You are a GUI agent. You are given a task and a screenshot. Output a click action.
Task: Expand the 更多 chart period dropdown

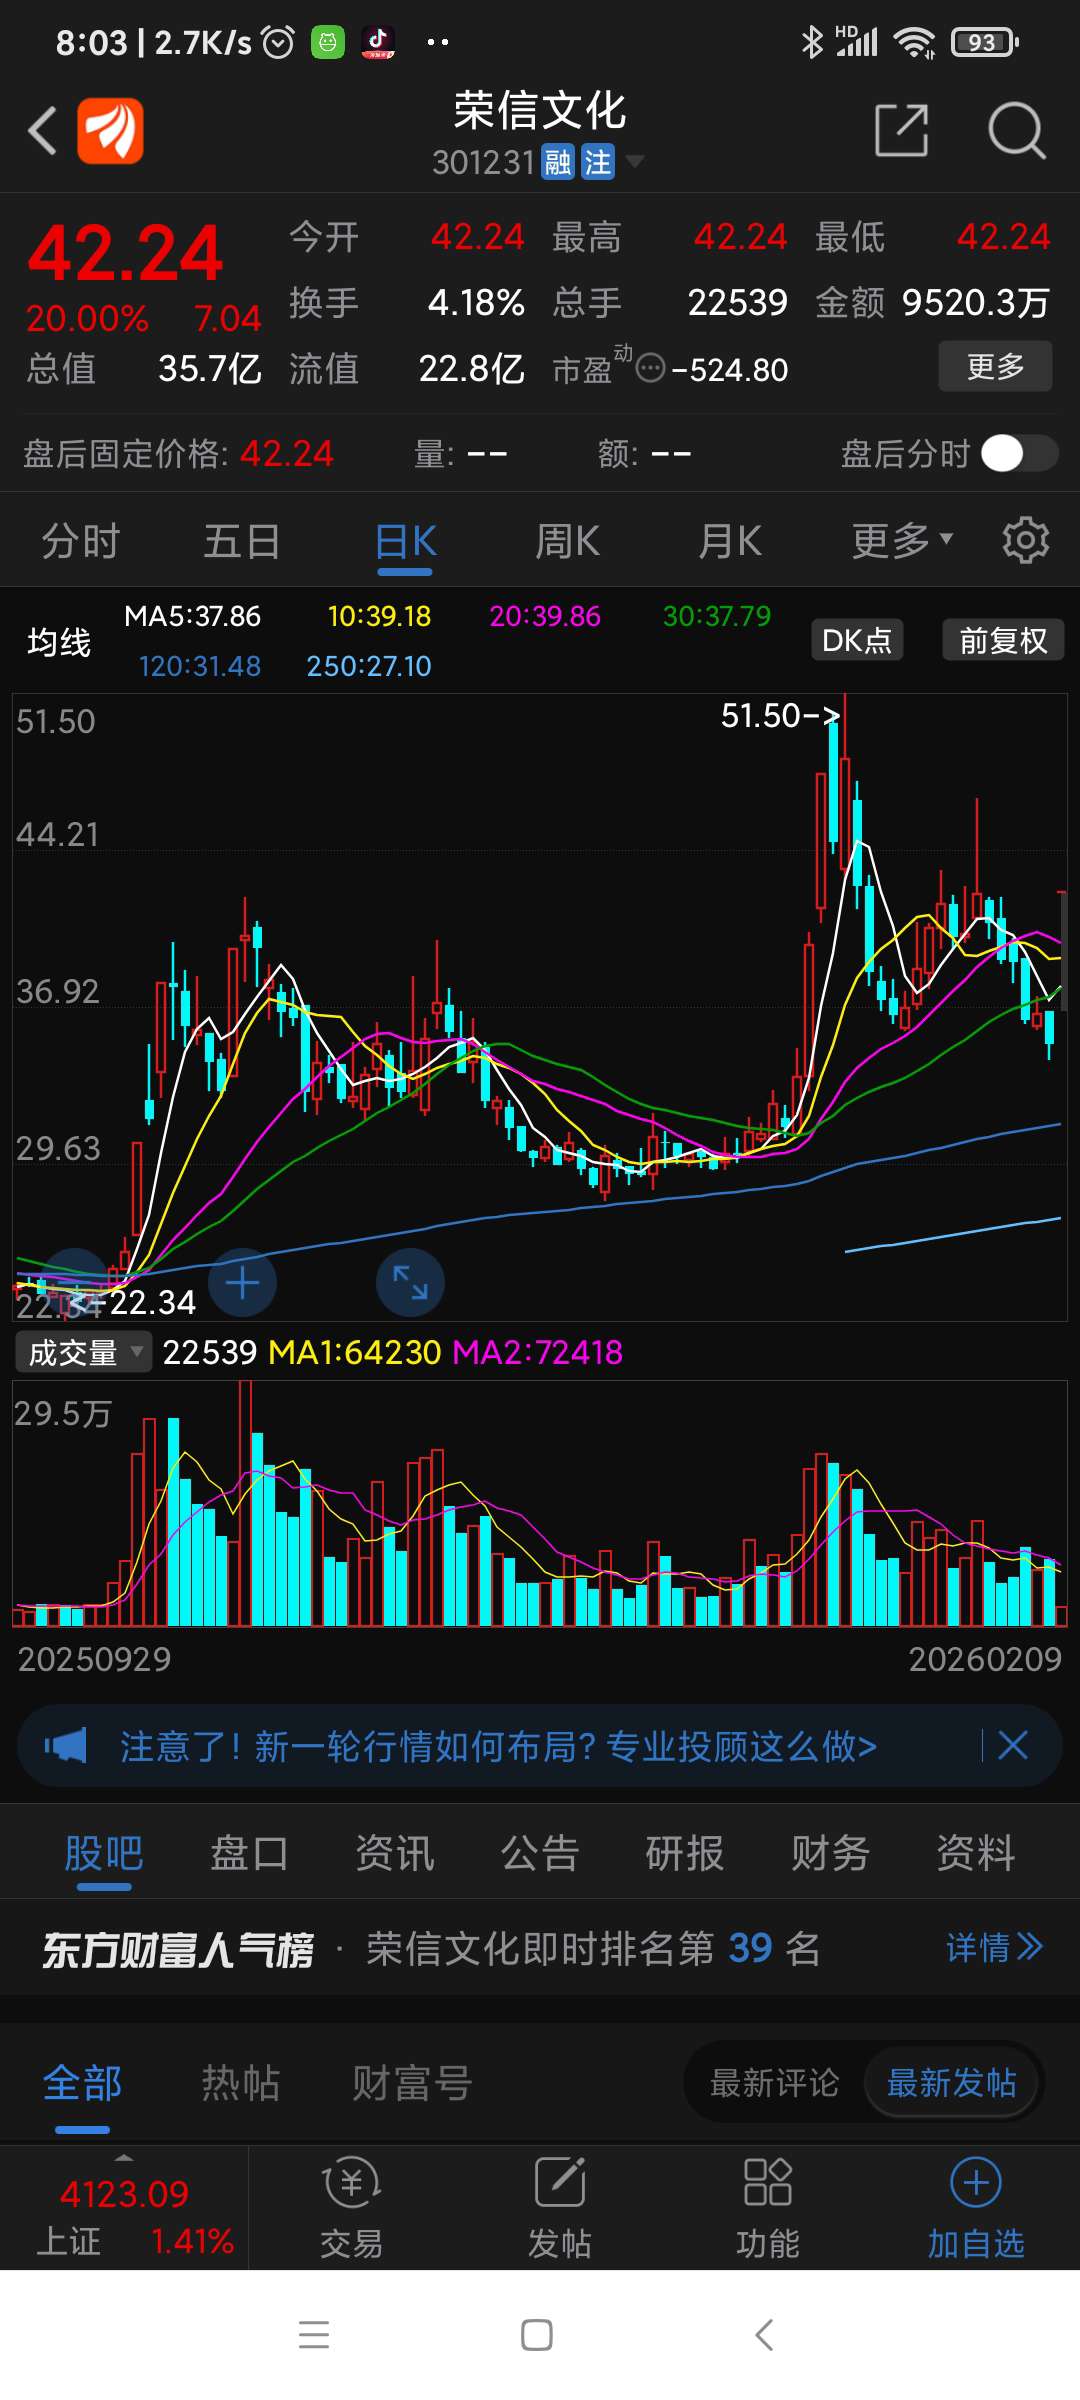point(902,541)
